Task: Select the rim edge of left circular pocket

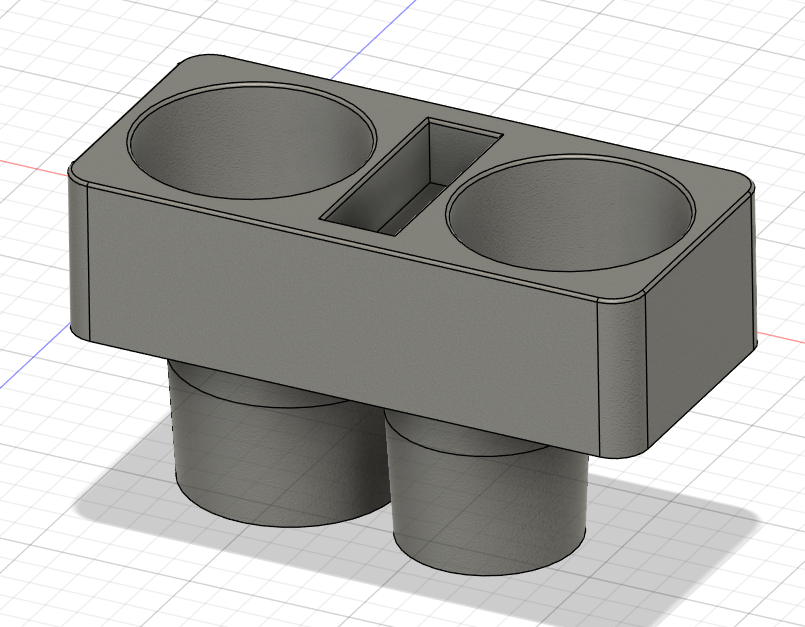Action: [252, 140]
